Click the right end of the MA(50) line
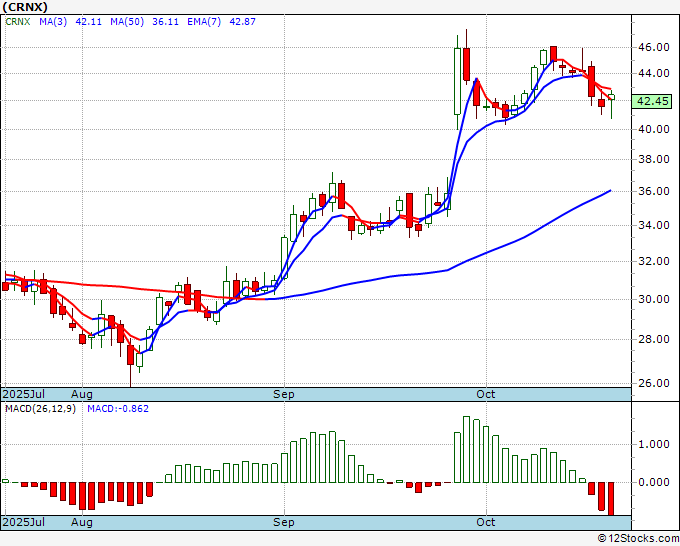Screen dimensions: 680x546 [610, 190]
